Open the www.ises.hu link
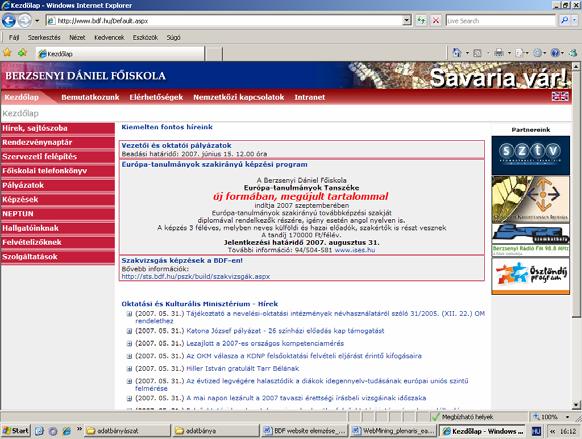This screenshot has width=582, height=439. (x=355, y=250)
